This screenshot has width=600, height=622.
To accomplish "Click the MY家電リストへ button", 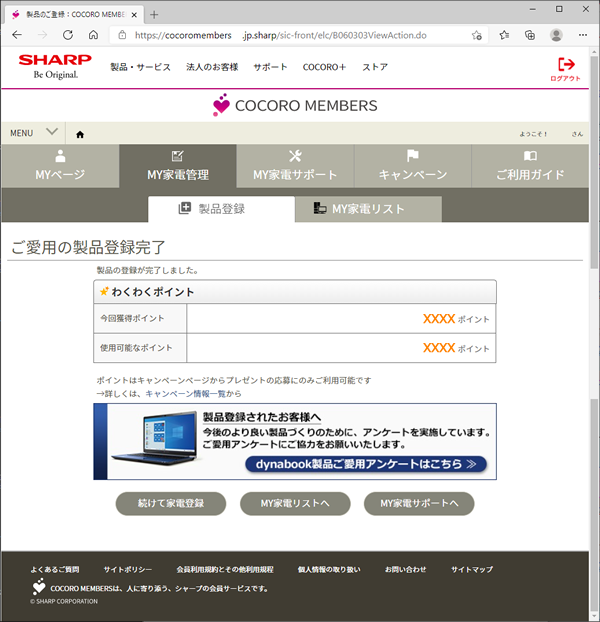I will 295,503.
